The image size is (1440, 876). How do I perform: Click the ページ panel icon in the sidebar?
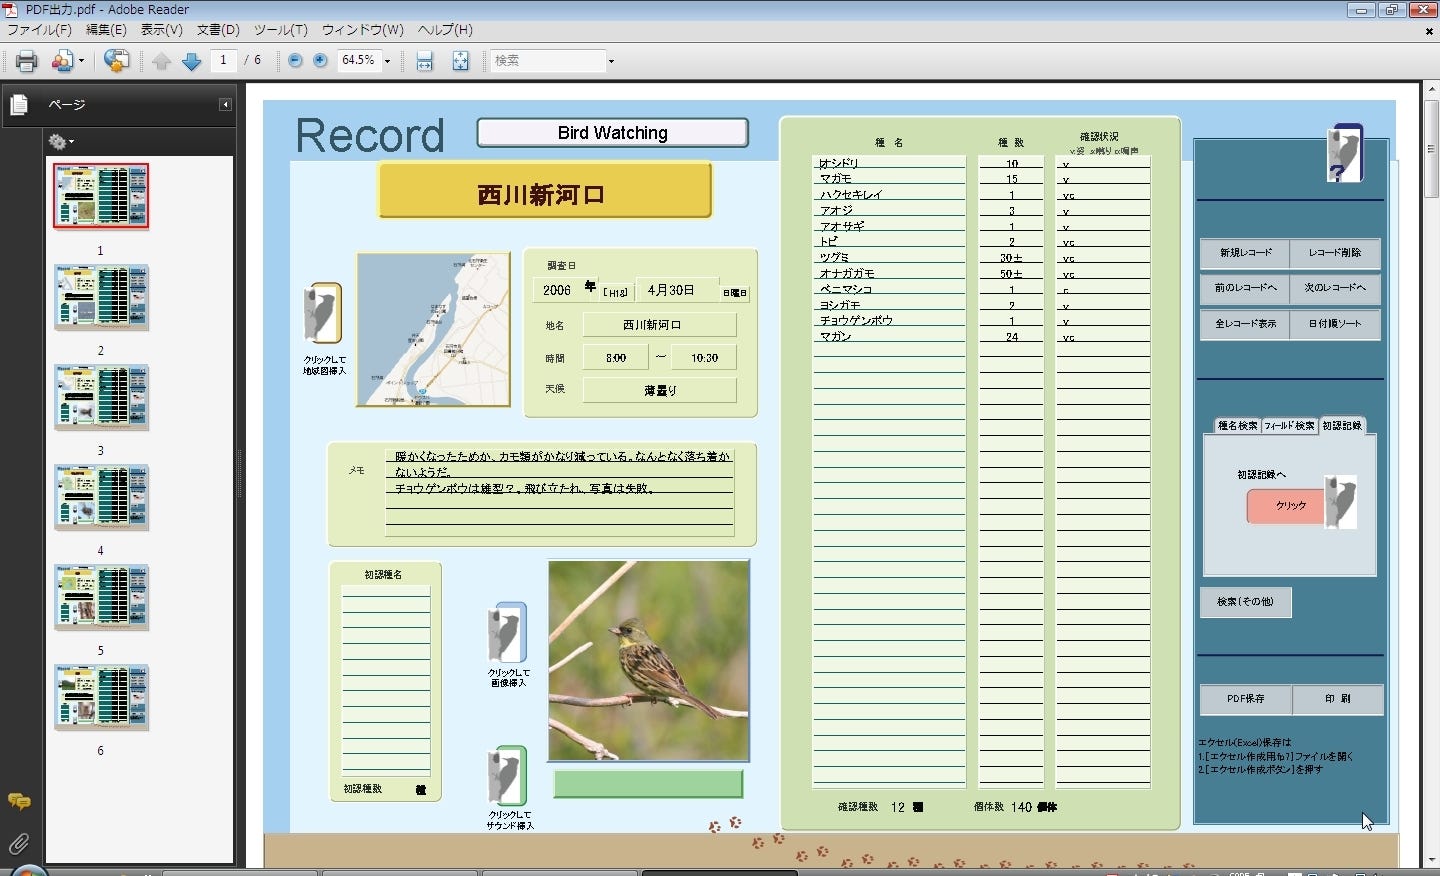(x=18, y=104)
